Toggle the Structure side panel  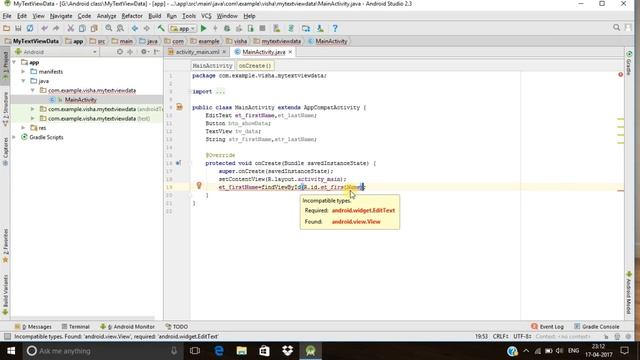point(5,108)
